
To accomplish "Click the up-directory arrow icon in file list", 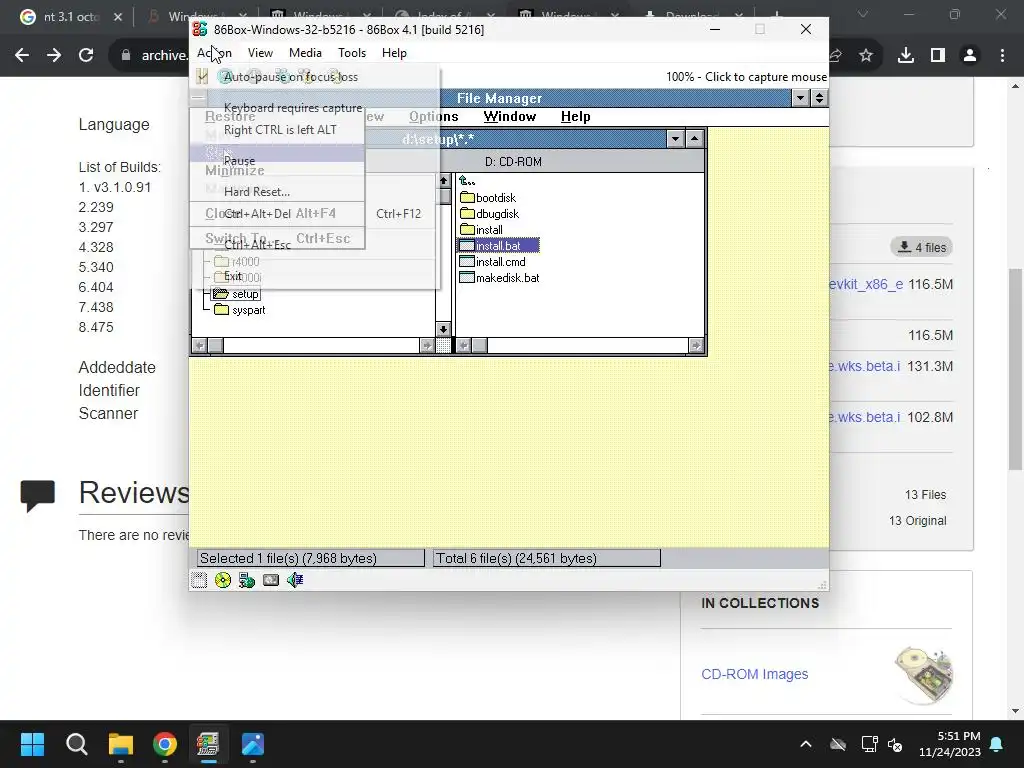I will coord(467,181).
